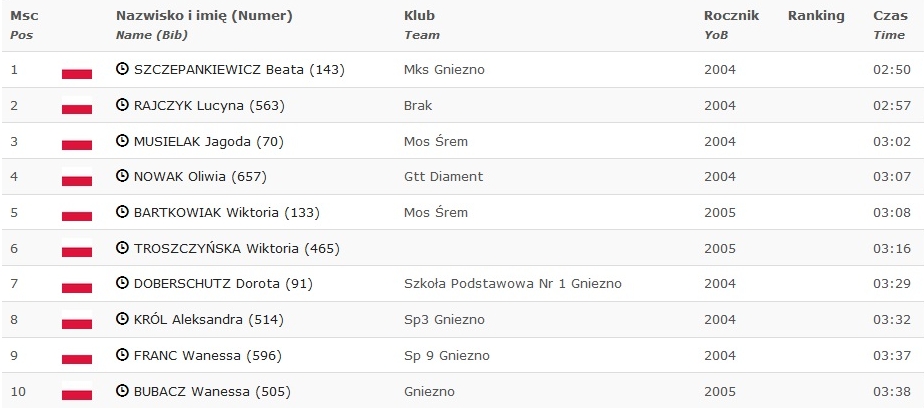The width and height of the screenshot is (924, 408).
Task: Click Polish flag in position 6 row
Action: pos(77,248)
